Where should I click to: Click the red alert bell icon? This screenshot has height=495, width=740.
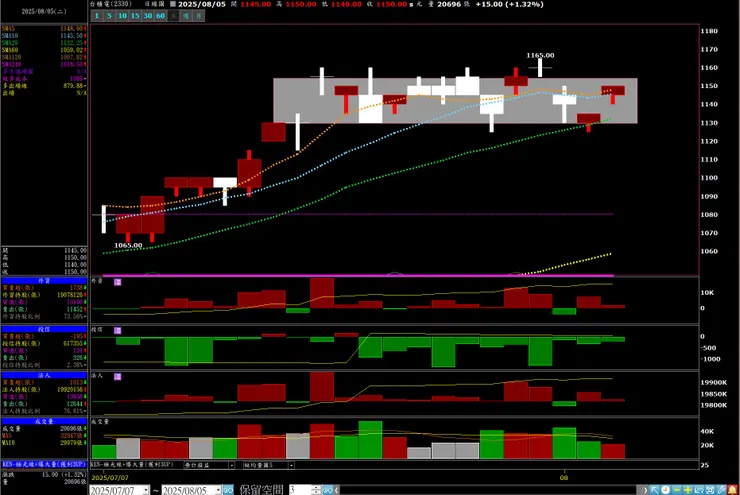732,490
